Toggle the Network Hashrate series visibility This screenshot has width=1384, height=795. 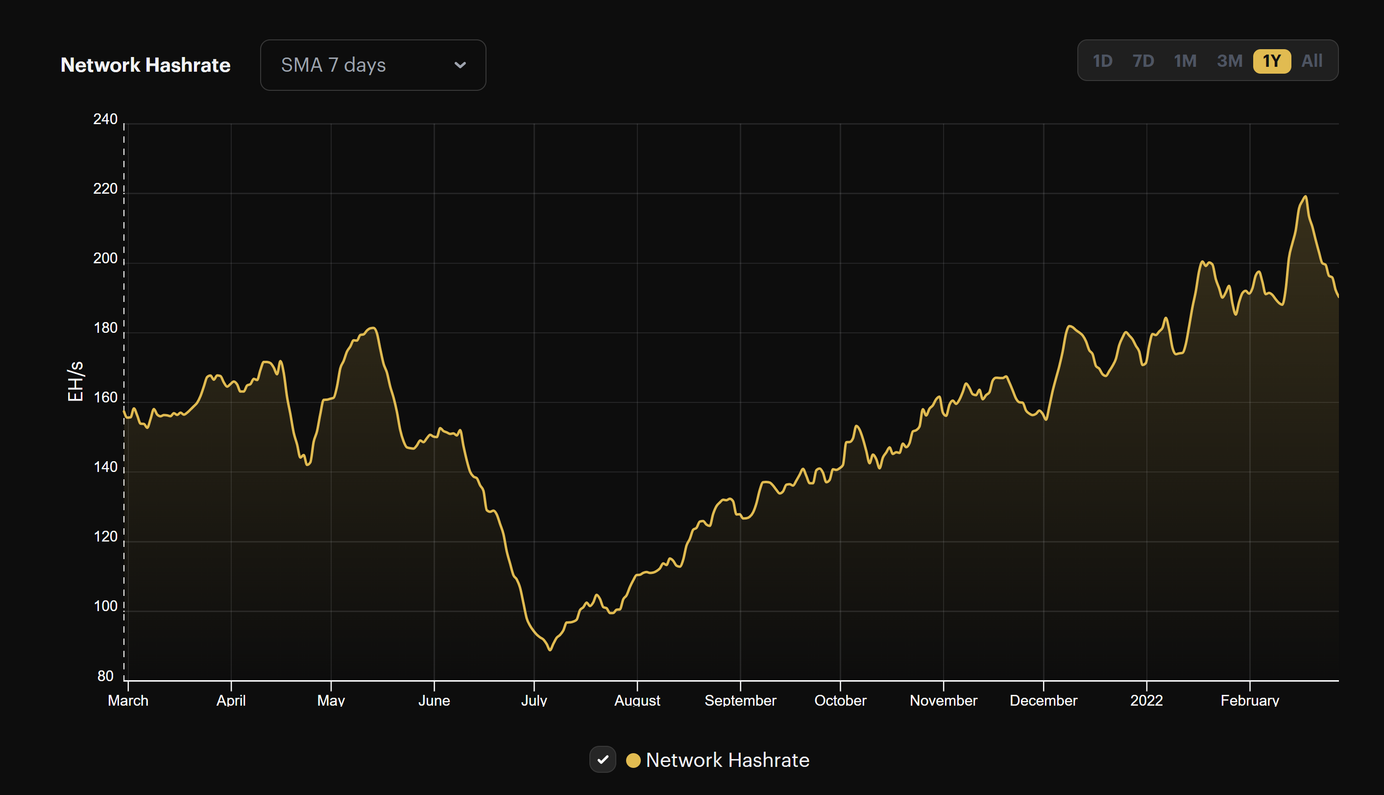[x=602, y=759]
